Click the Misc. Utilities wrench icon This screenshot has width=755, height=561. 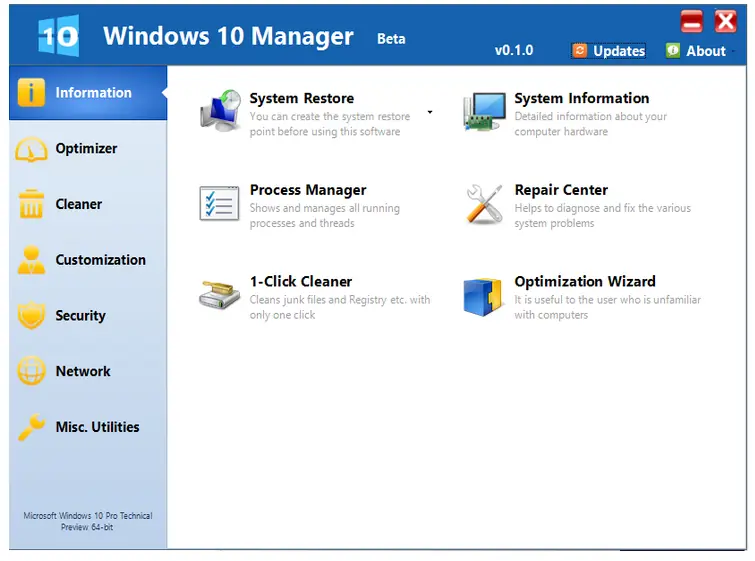[x=31, y=427]
